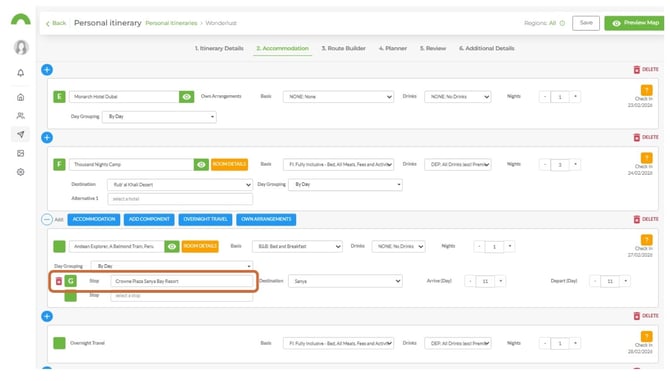Image resolution: width=670 pixels, height=381 pixels.
Task: Open Basis dropdown for Monarch Hotel Dubai
Action: [338, 97]
